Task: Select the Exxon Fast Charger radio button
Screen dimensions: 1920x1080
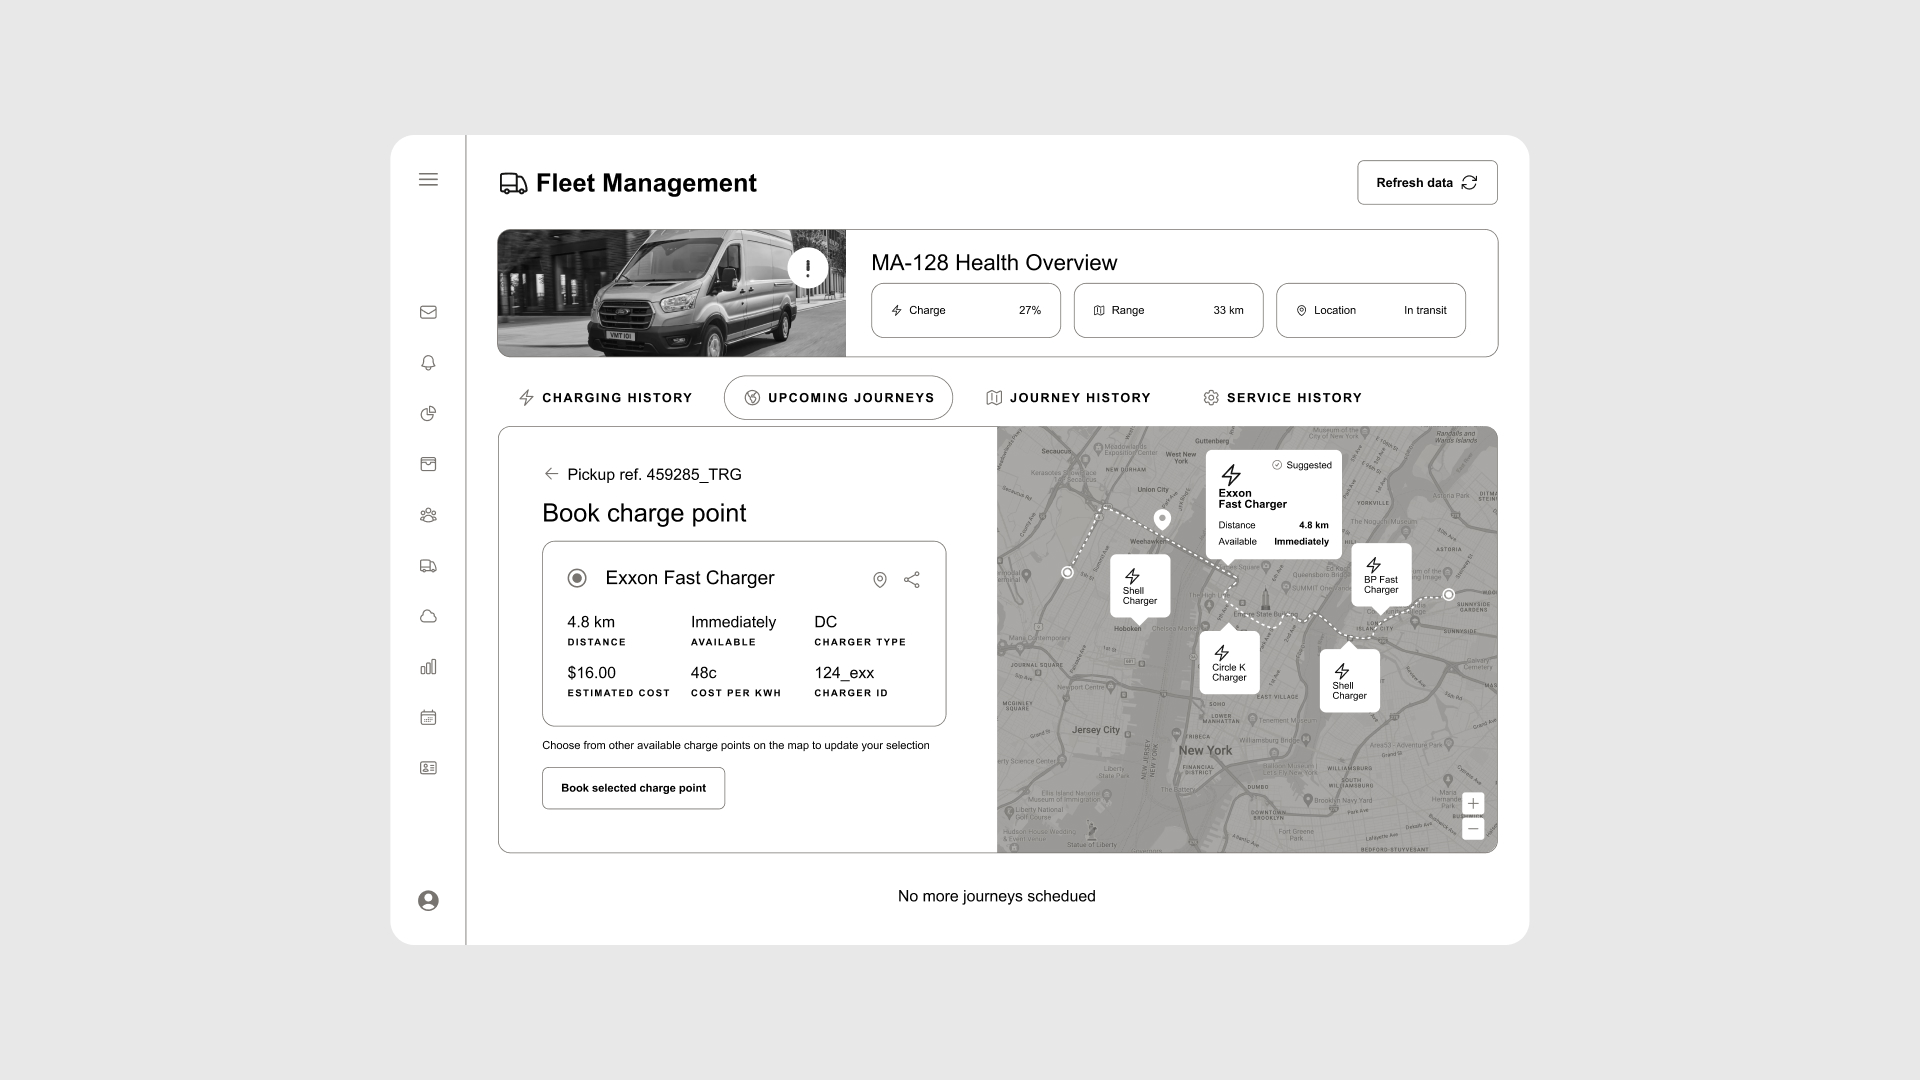Action: point(577,578)
